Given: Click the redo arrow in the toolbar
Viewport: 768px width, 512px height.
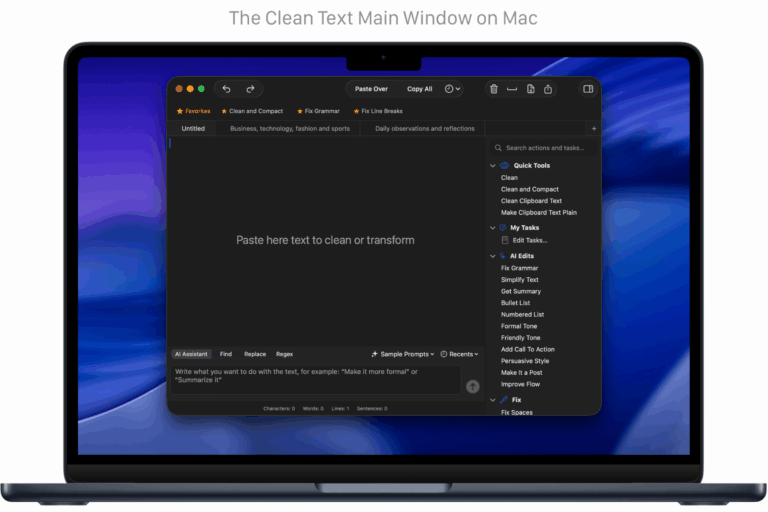Looking at the screenshot, I should click(x=250, y=89).
